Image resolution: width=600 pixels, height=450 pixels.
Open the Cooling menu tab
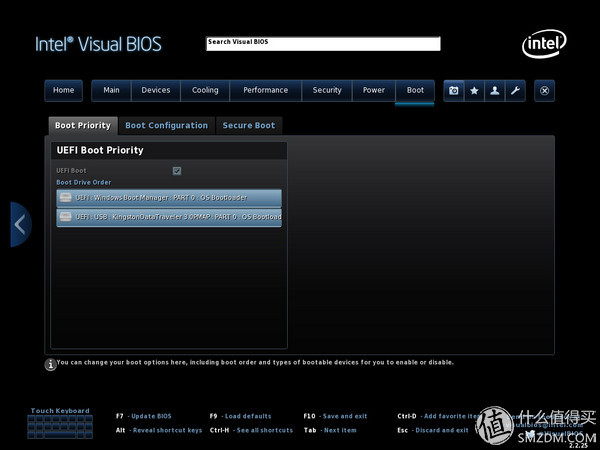[205, 91]
